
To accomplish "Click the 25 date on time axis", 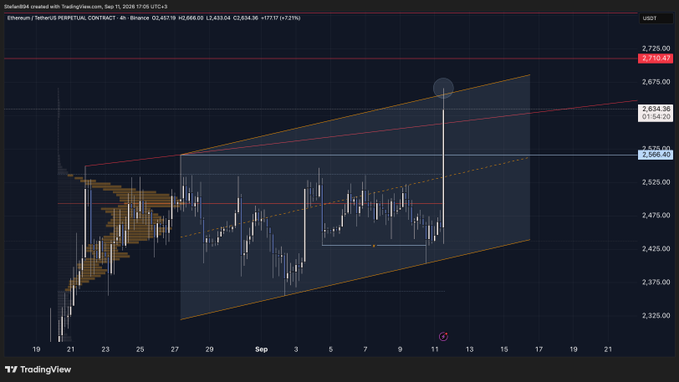I will tap(140, 349).
